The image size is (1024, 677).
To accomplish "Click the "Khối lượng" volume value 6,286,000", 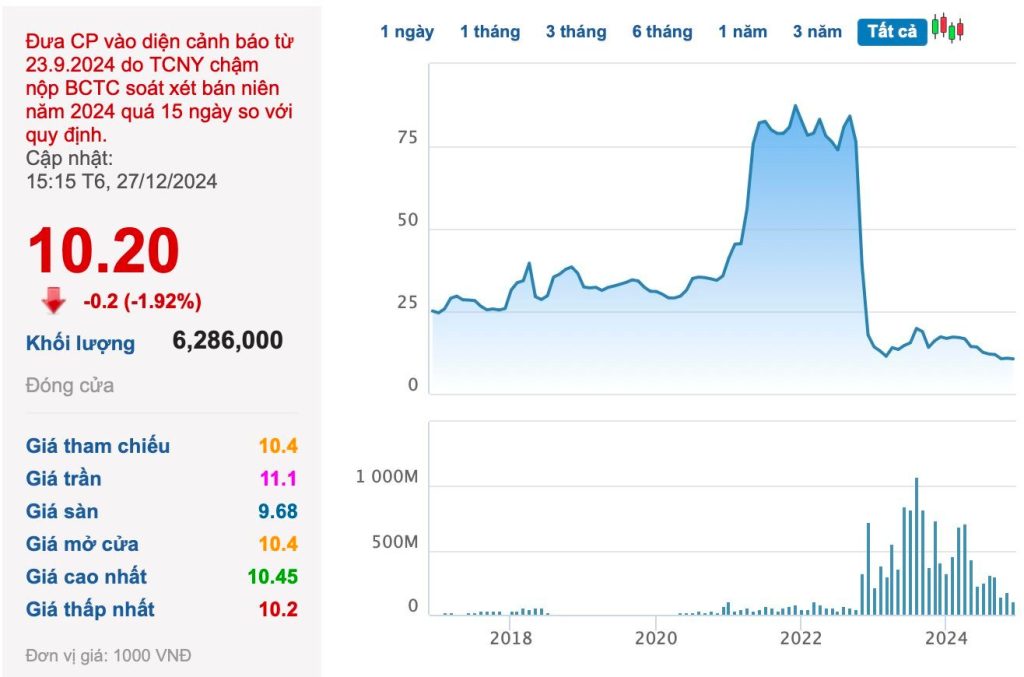I will click(227, 341).
